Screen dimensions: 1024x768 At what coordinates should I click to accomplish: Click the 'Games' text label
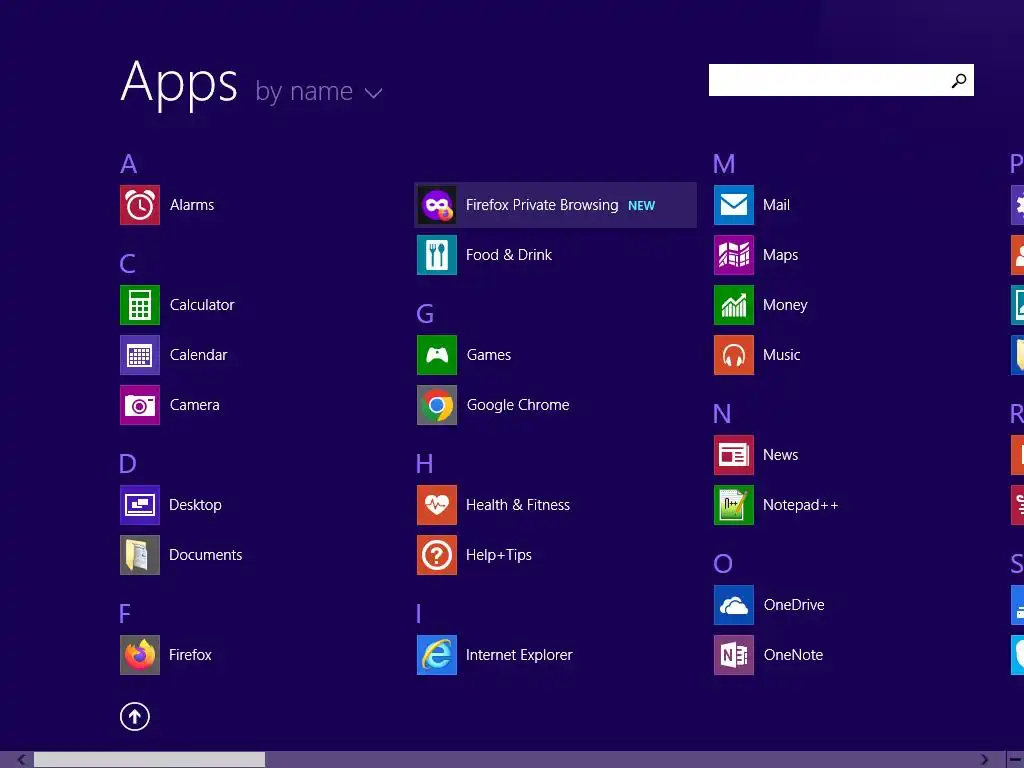[489, 355]
